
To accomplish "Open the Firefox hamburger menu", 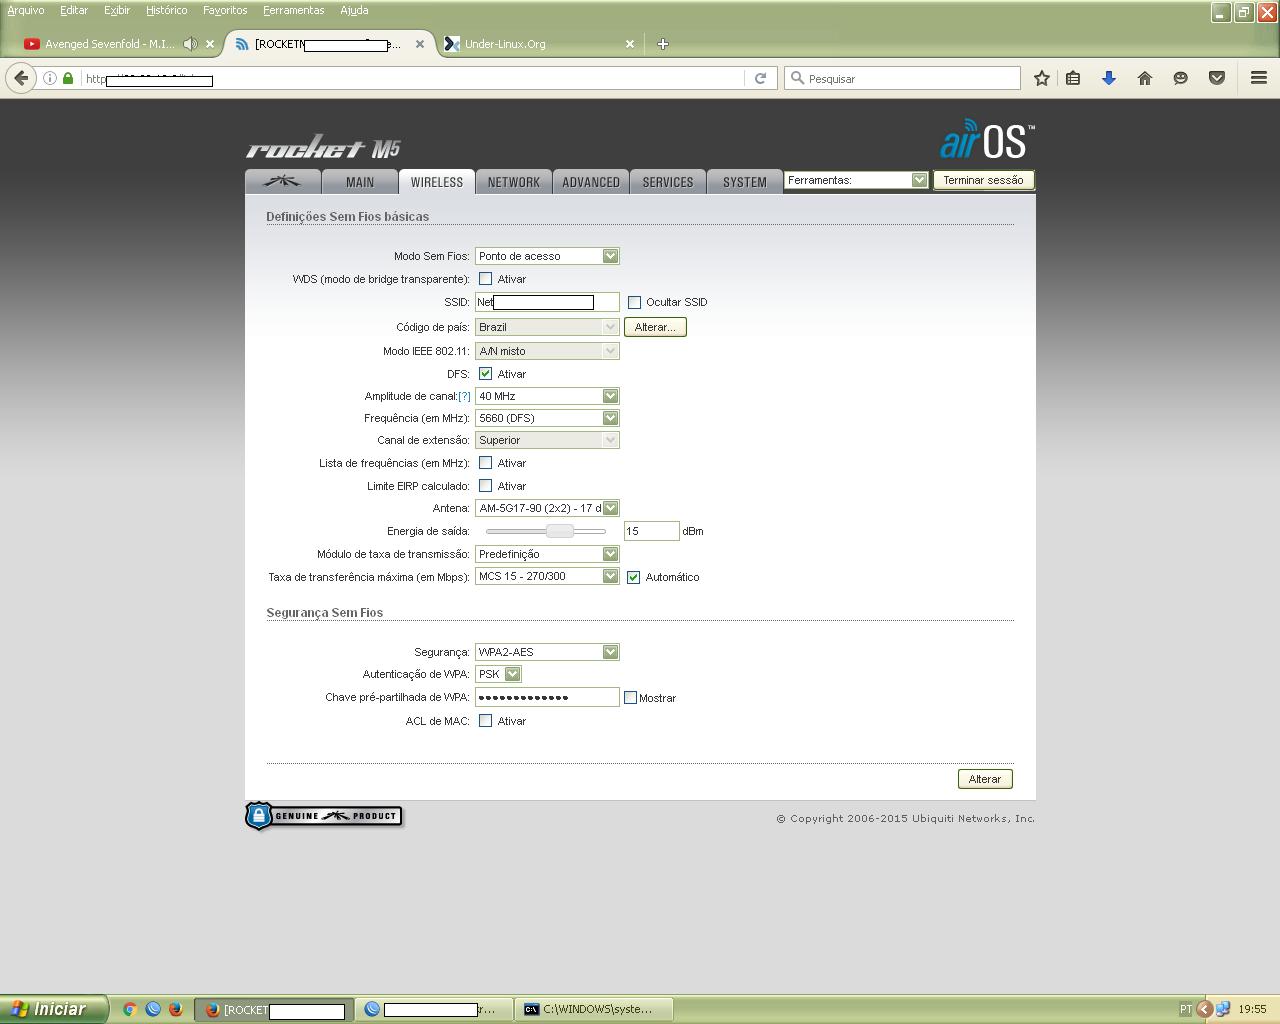I will (1259, 78).
